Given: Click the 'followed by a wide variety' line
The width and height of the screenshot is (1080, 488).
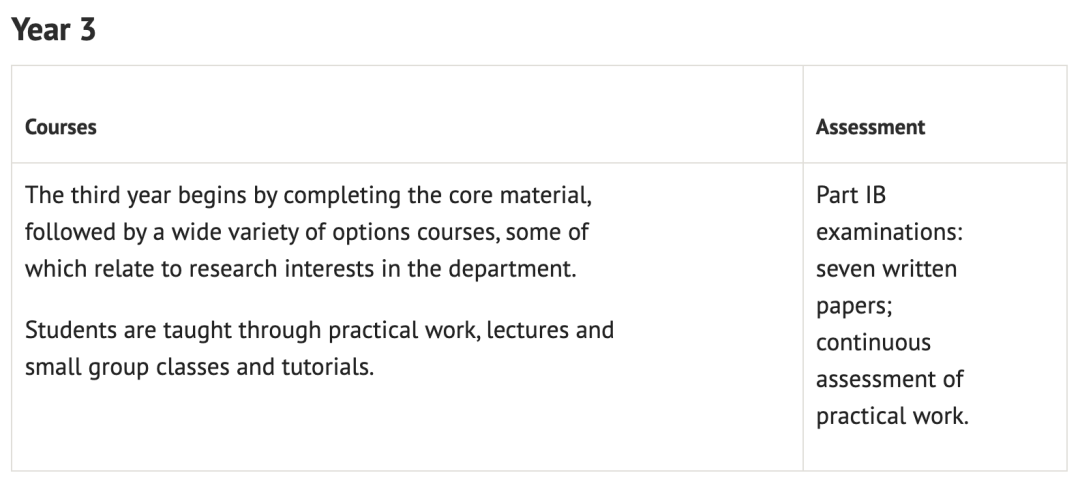Looking at the screenshot, I should pos(307,232).
